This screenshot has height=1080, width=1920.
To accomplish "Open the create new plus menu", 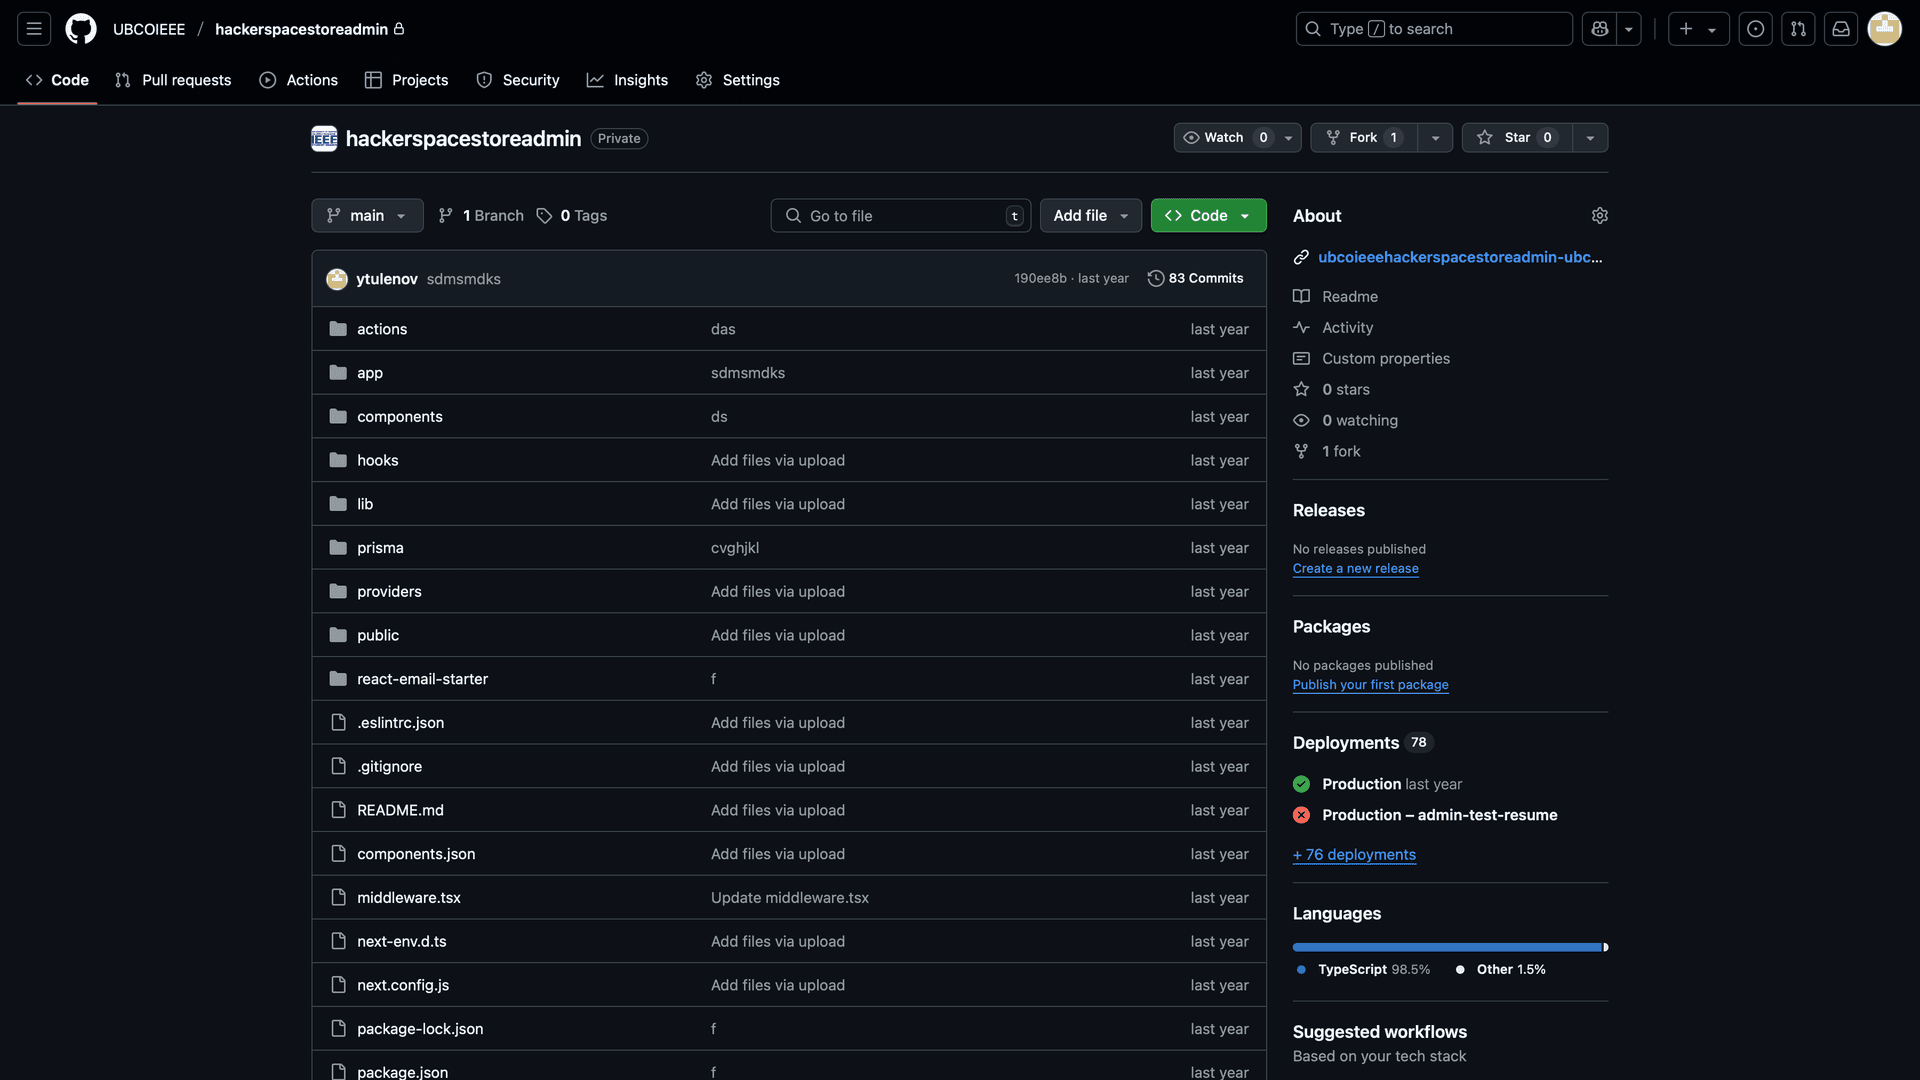I will pos(1698,29).
